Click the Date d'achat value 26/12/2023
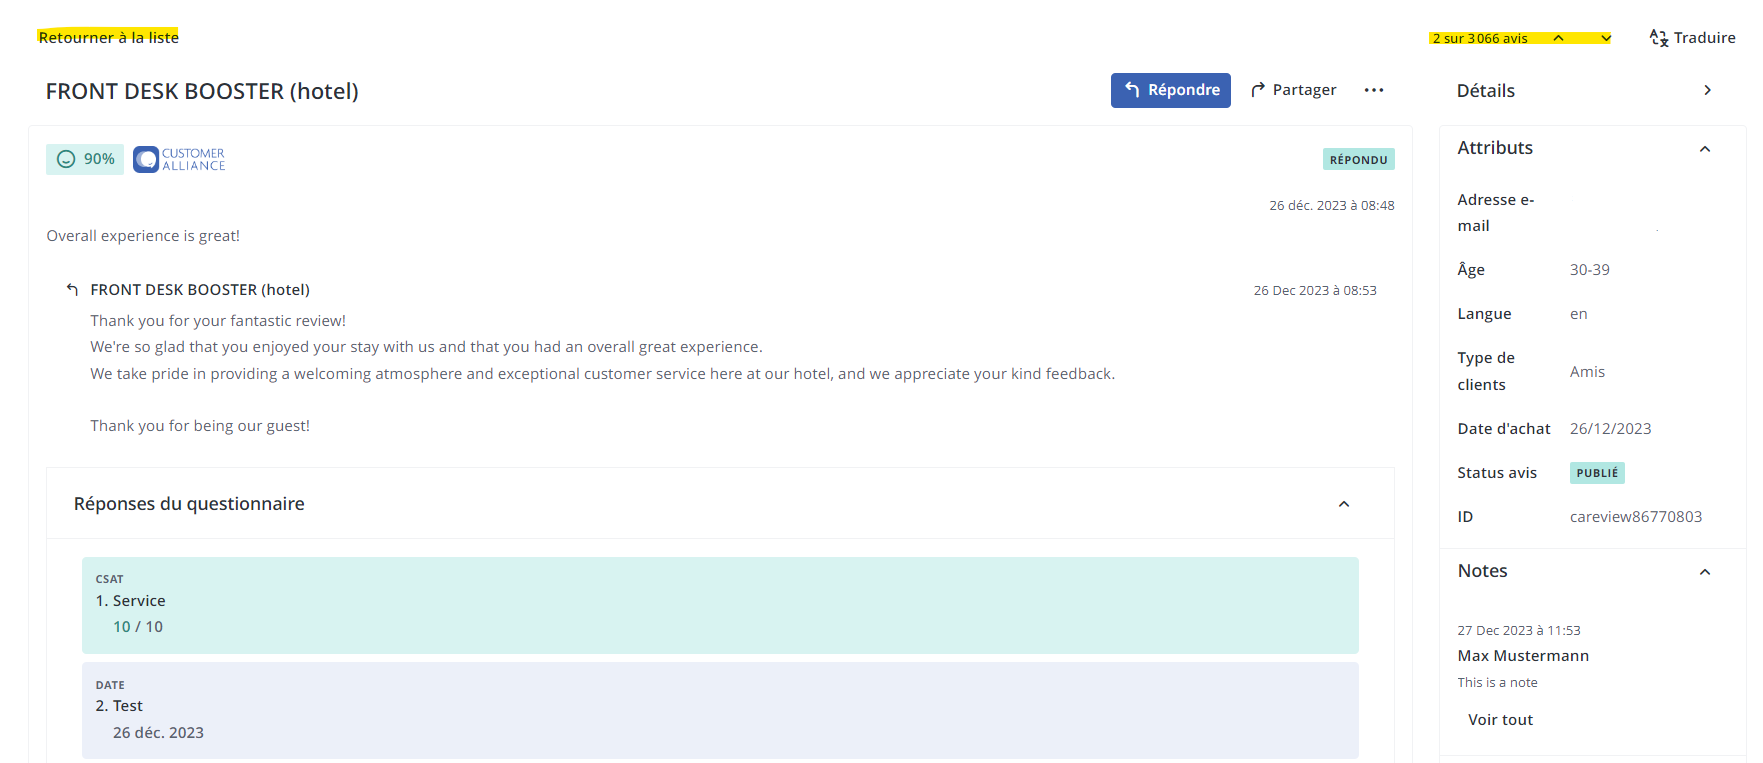The width and height of the screenshot is (1763, 763). [1611, 429]
